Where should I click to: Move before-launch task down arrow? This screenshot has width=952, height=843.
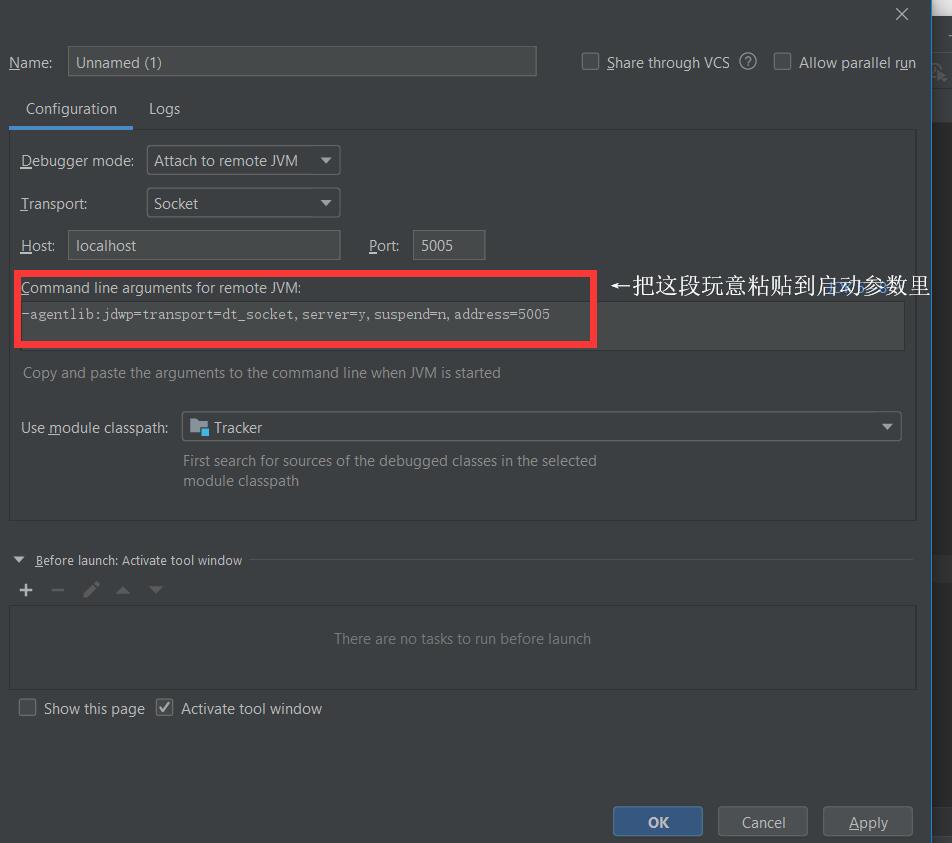pyautogui.click(x=156, y=590)
